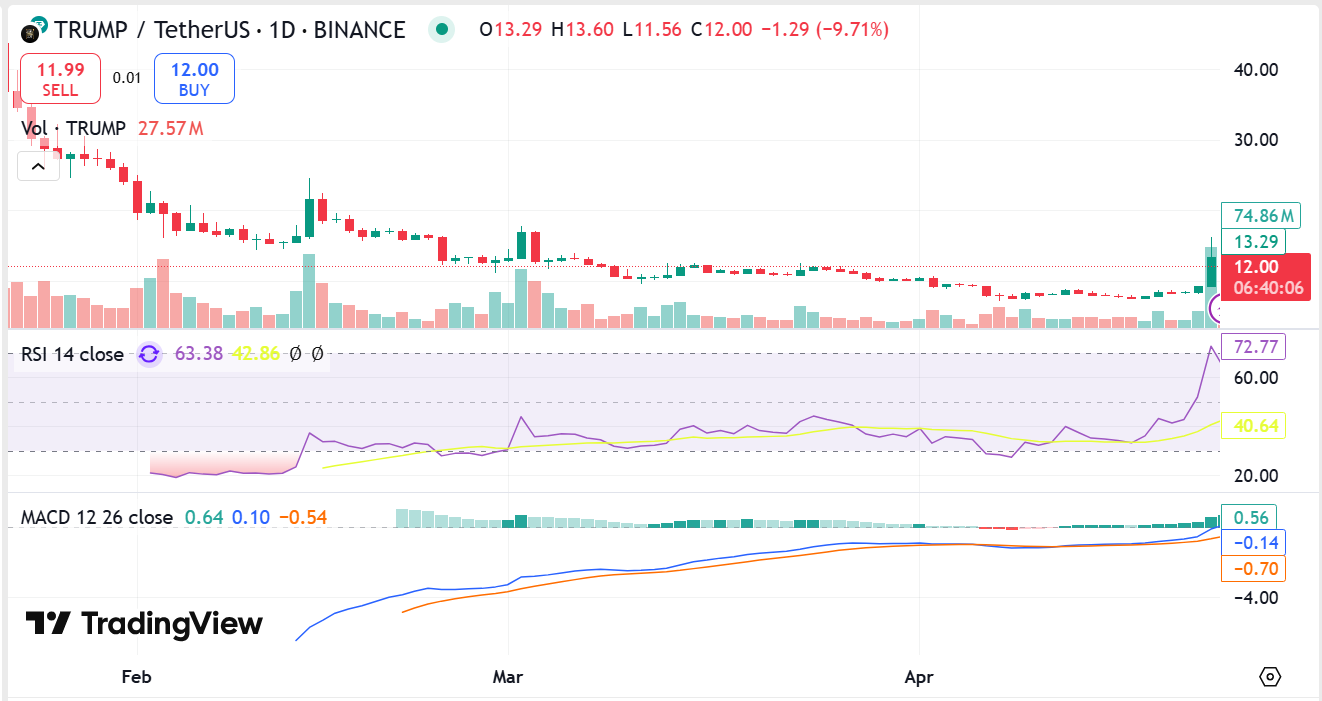Click the orange −0.70 signal label
Screen dimensions: 1322x701
pyautogui.click(x=1254, y=569)
